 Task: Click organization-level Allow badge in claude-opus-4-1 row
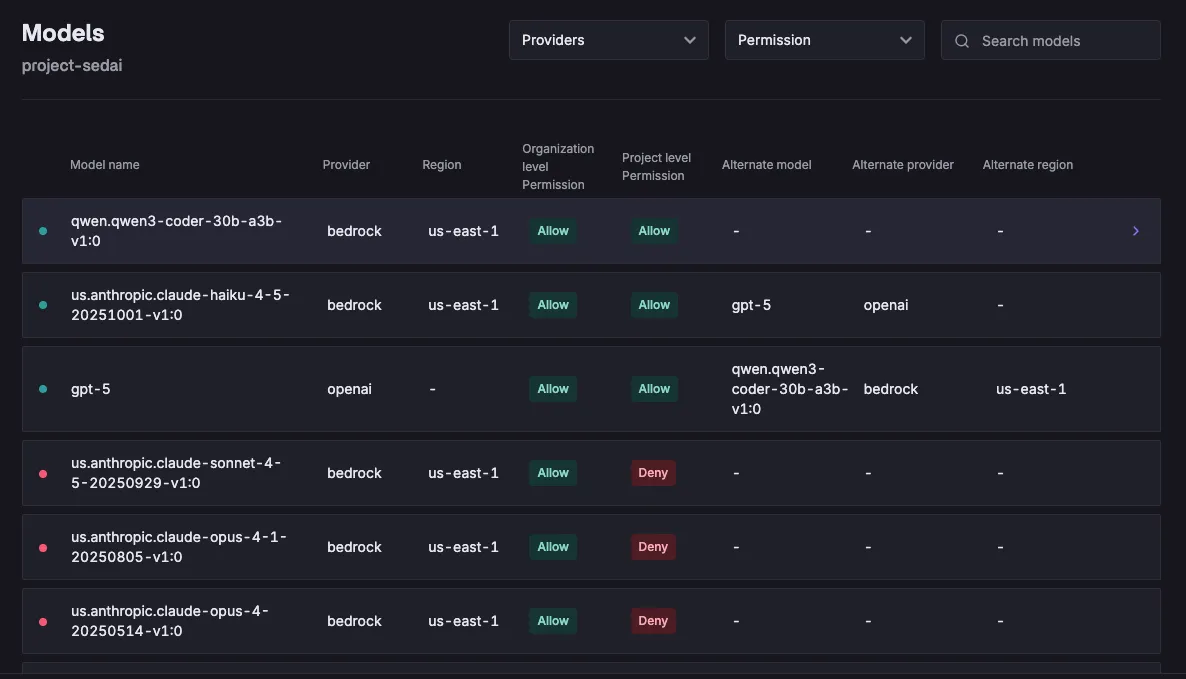(x=553, y=547)
